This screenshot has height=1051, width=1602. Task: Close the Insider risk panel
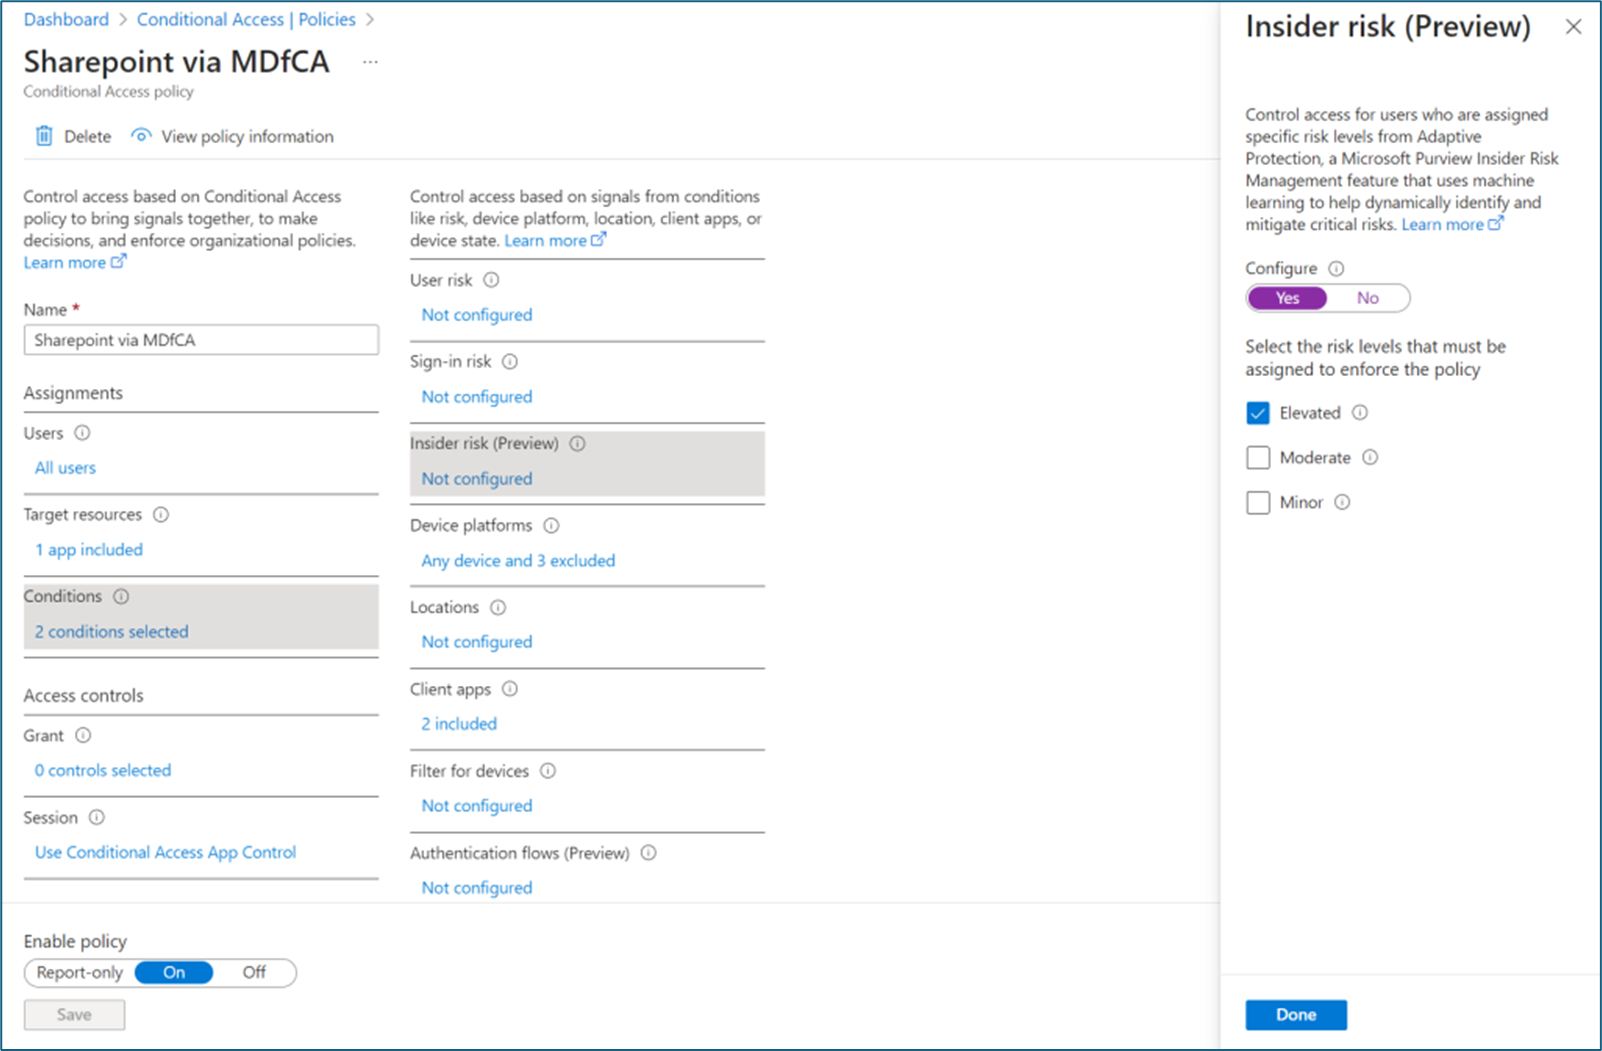point(1573,27)
